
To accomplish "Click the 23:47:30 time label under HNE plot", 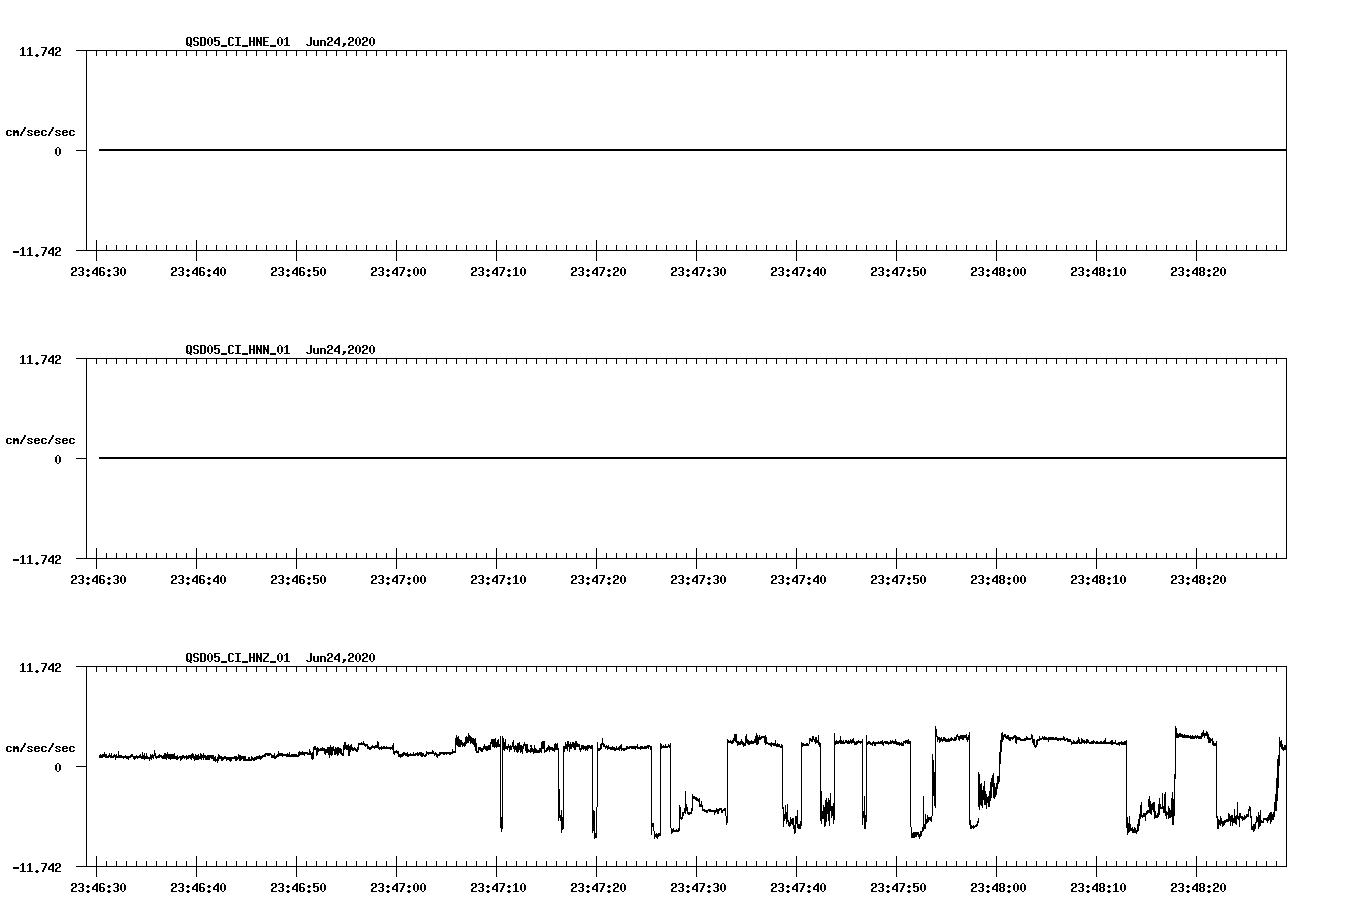I will click(698, 272).
